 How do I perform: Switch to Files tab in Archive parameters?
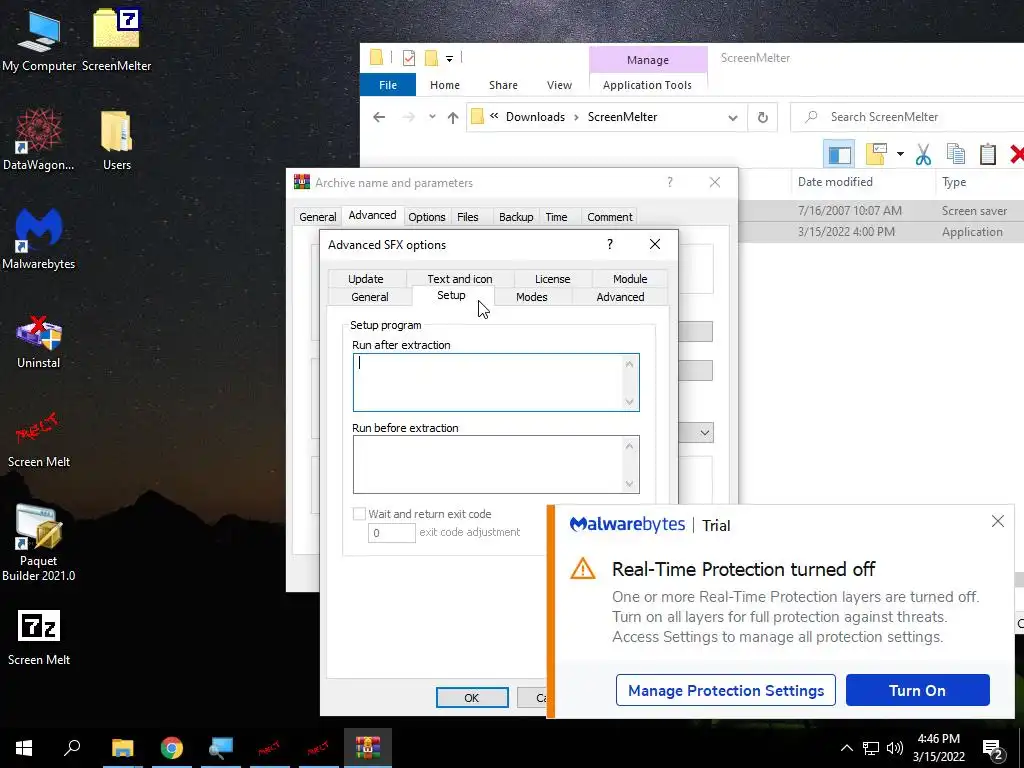coord(468,217)
